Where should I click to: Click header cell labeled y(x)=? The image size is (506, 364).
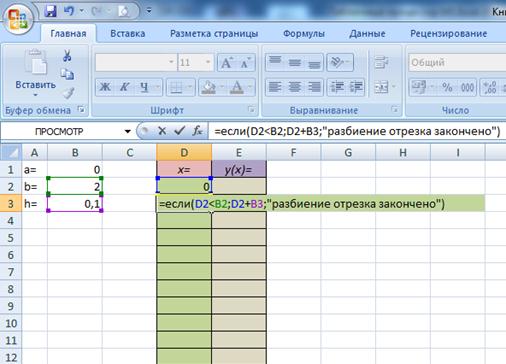click(x=239, y=169)
